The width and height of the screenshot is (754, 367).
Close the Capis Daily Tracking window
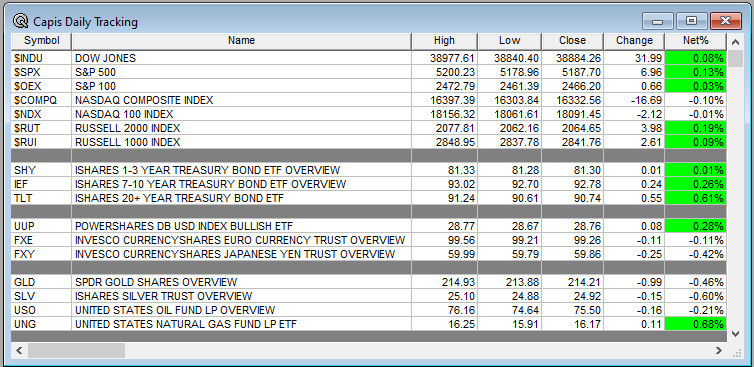[x=726, y=21]
